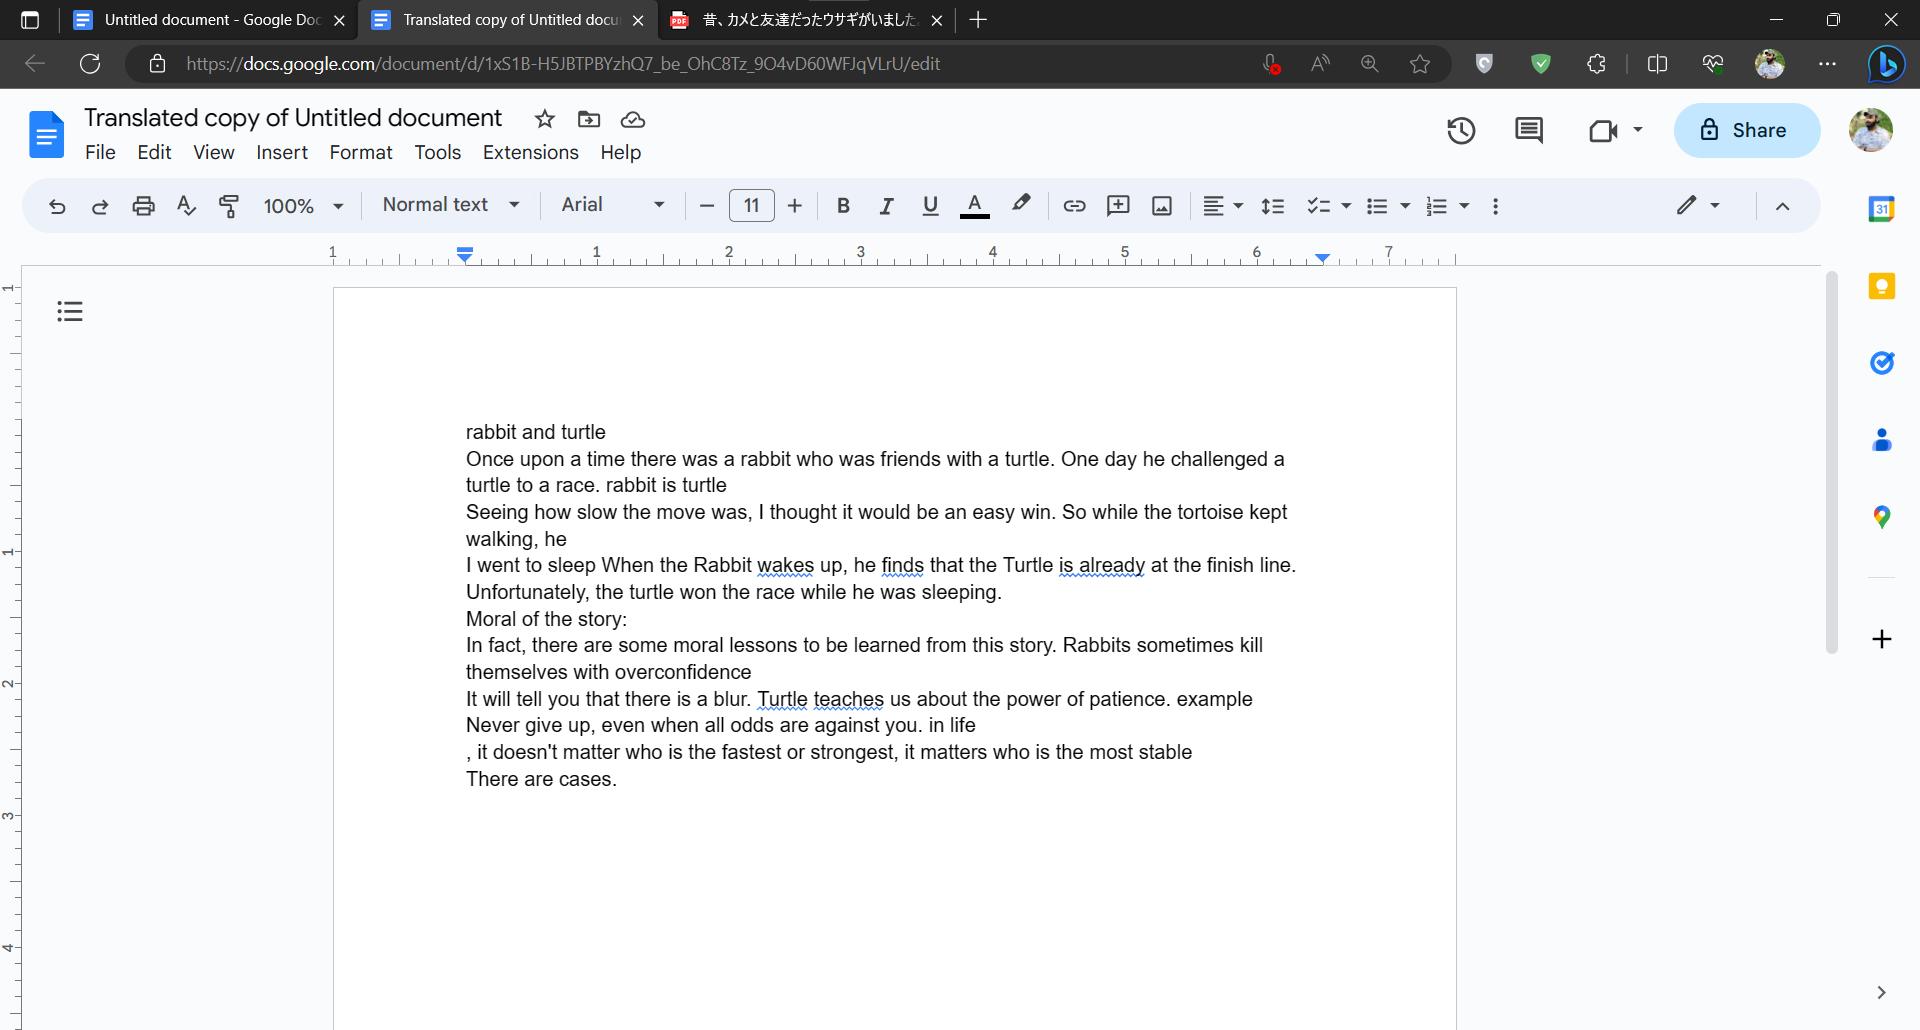Image resolution: width=1920 pixels, height=1030 pixels.
Task: Star the document
Action: click(x=545, y=119)
